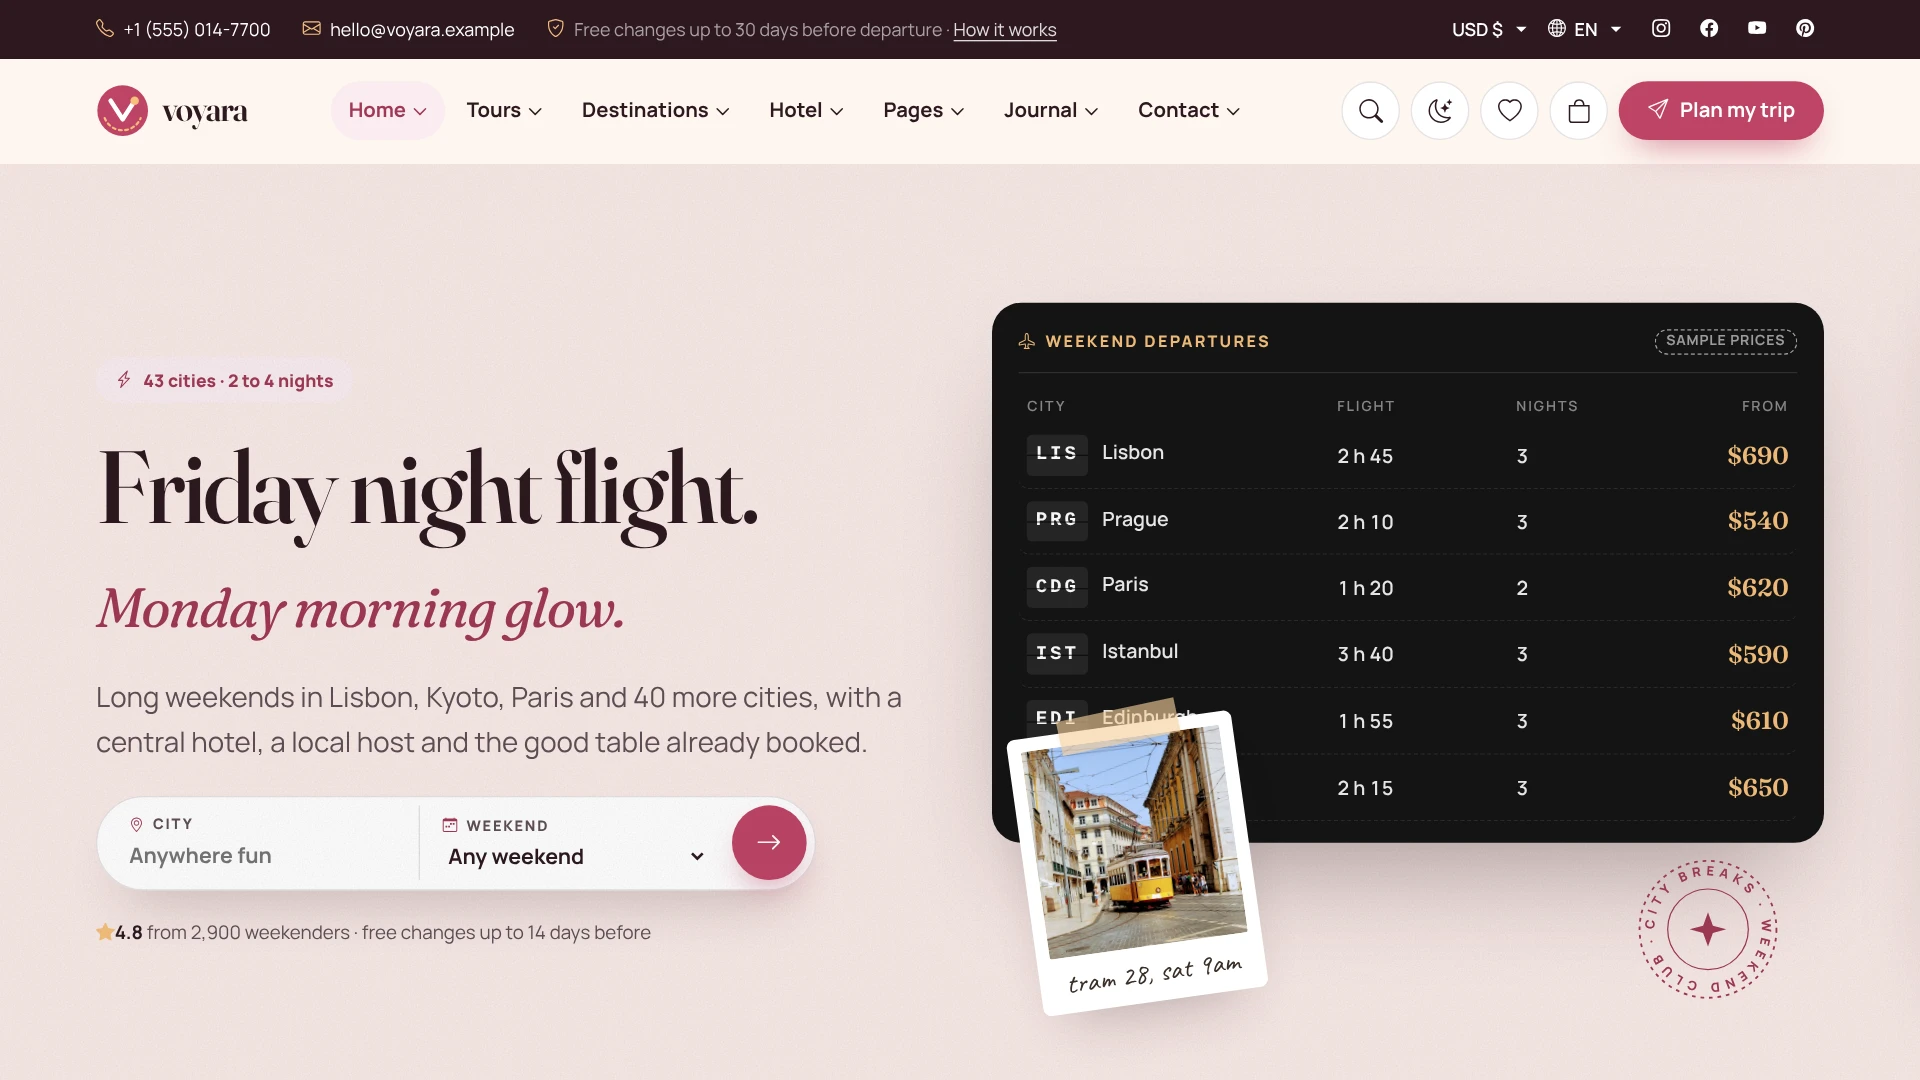Visit the Facebook page icon

pos(1709,29)
